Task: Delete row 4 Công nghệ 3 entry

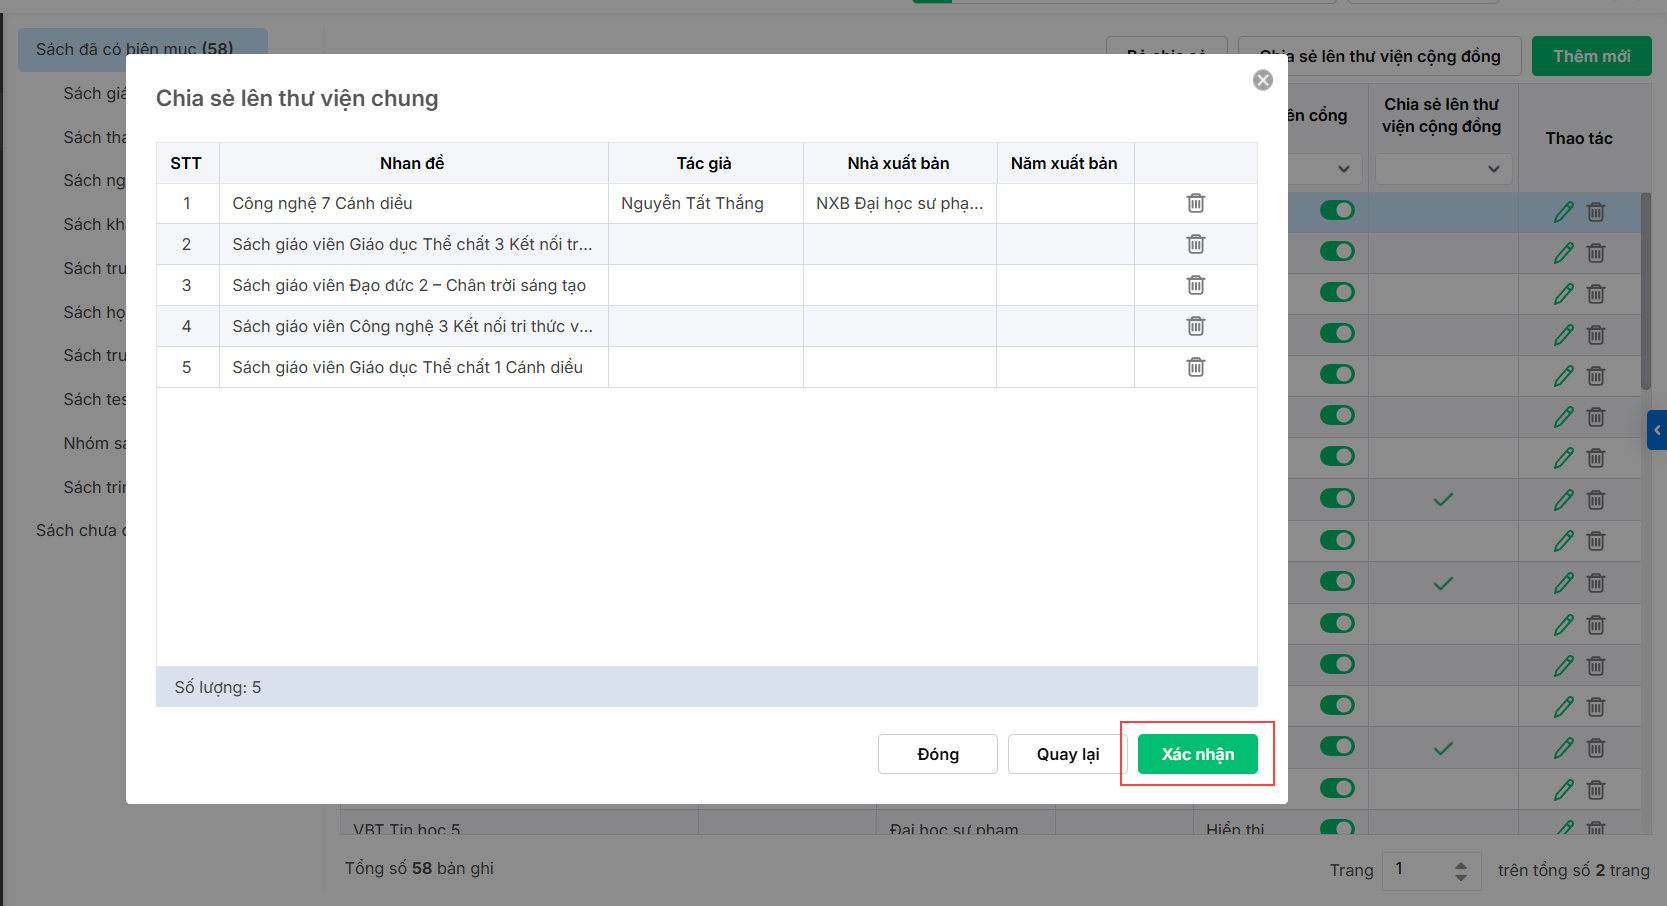Action: [x=1195, y=326]
